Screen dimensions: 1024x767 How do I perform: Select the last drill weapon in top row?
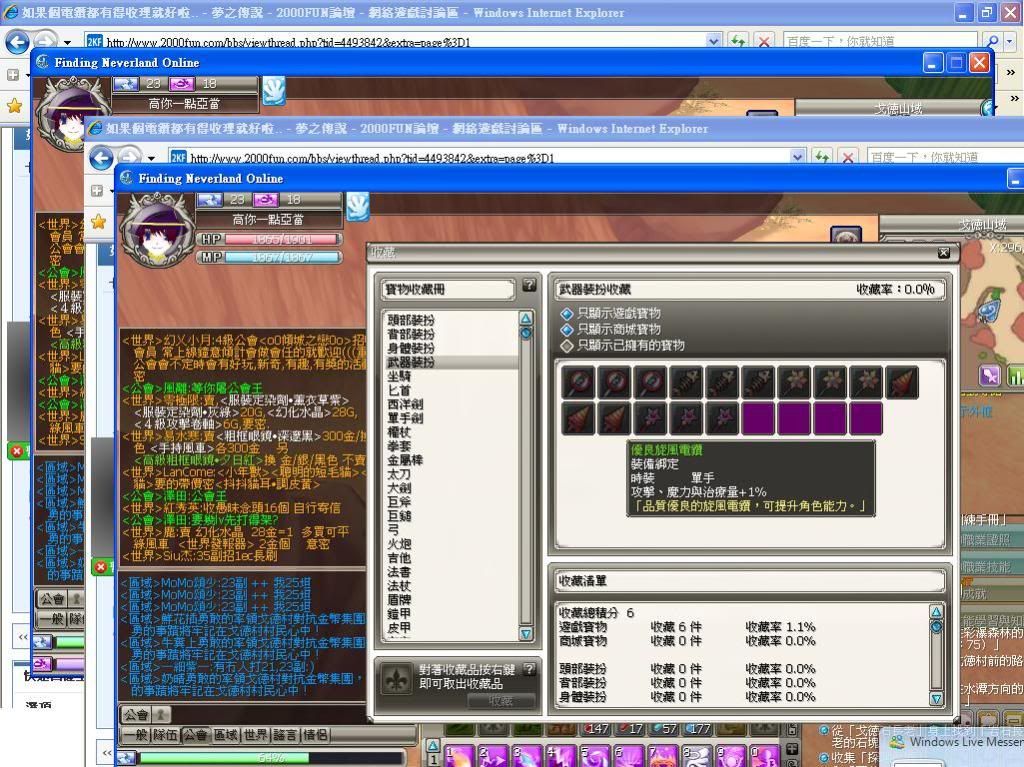tap(901, 382)
